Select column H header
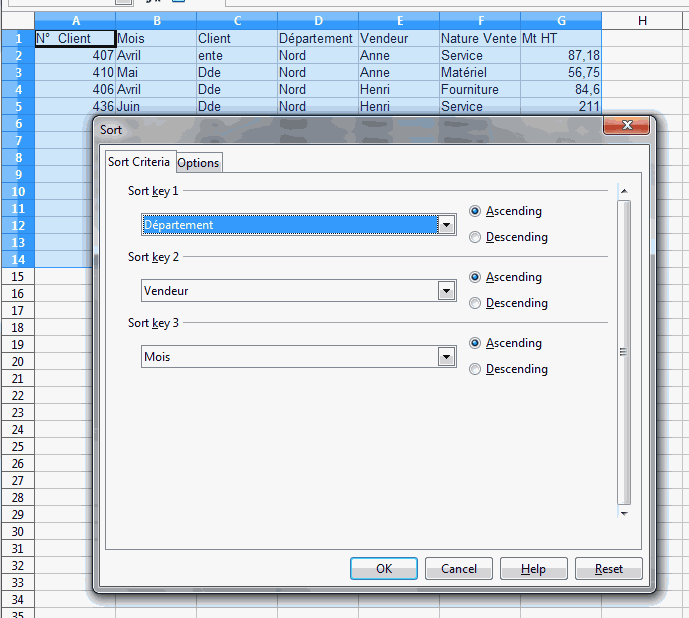689x618 pixels. pos(641,20)
